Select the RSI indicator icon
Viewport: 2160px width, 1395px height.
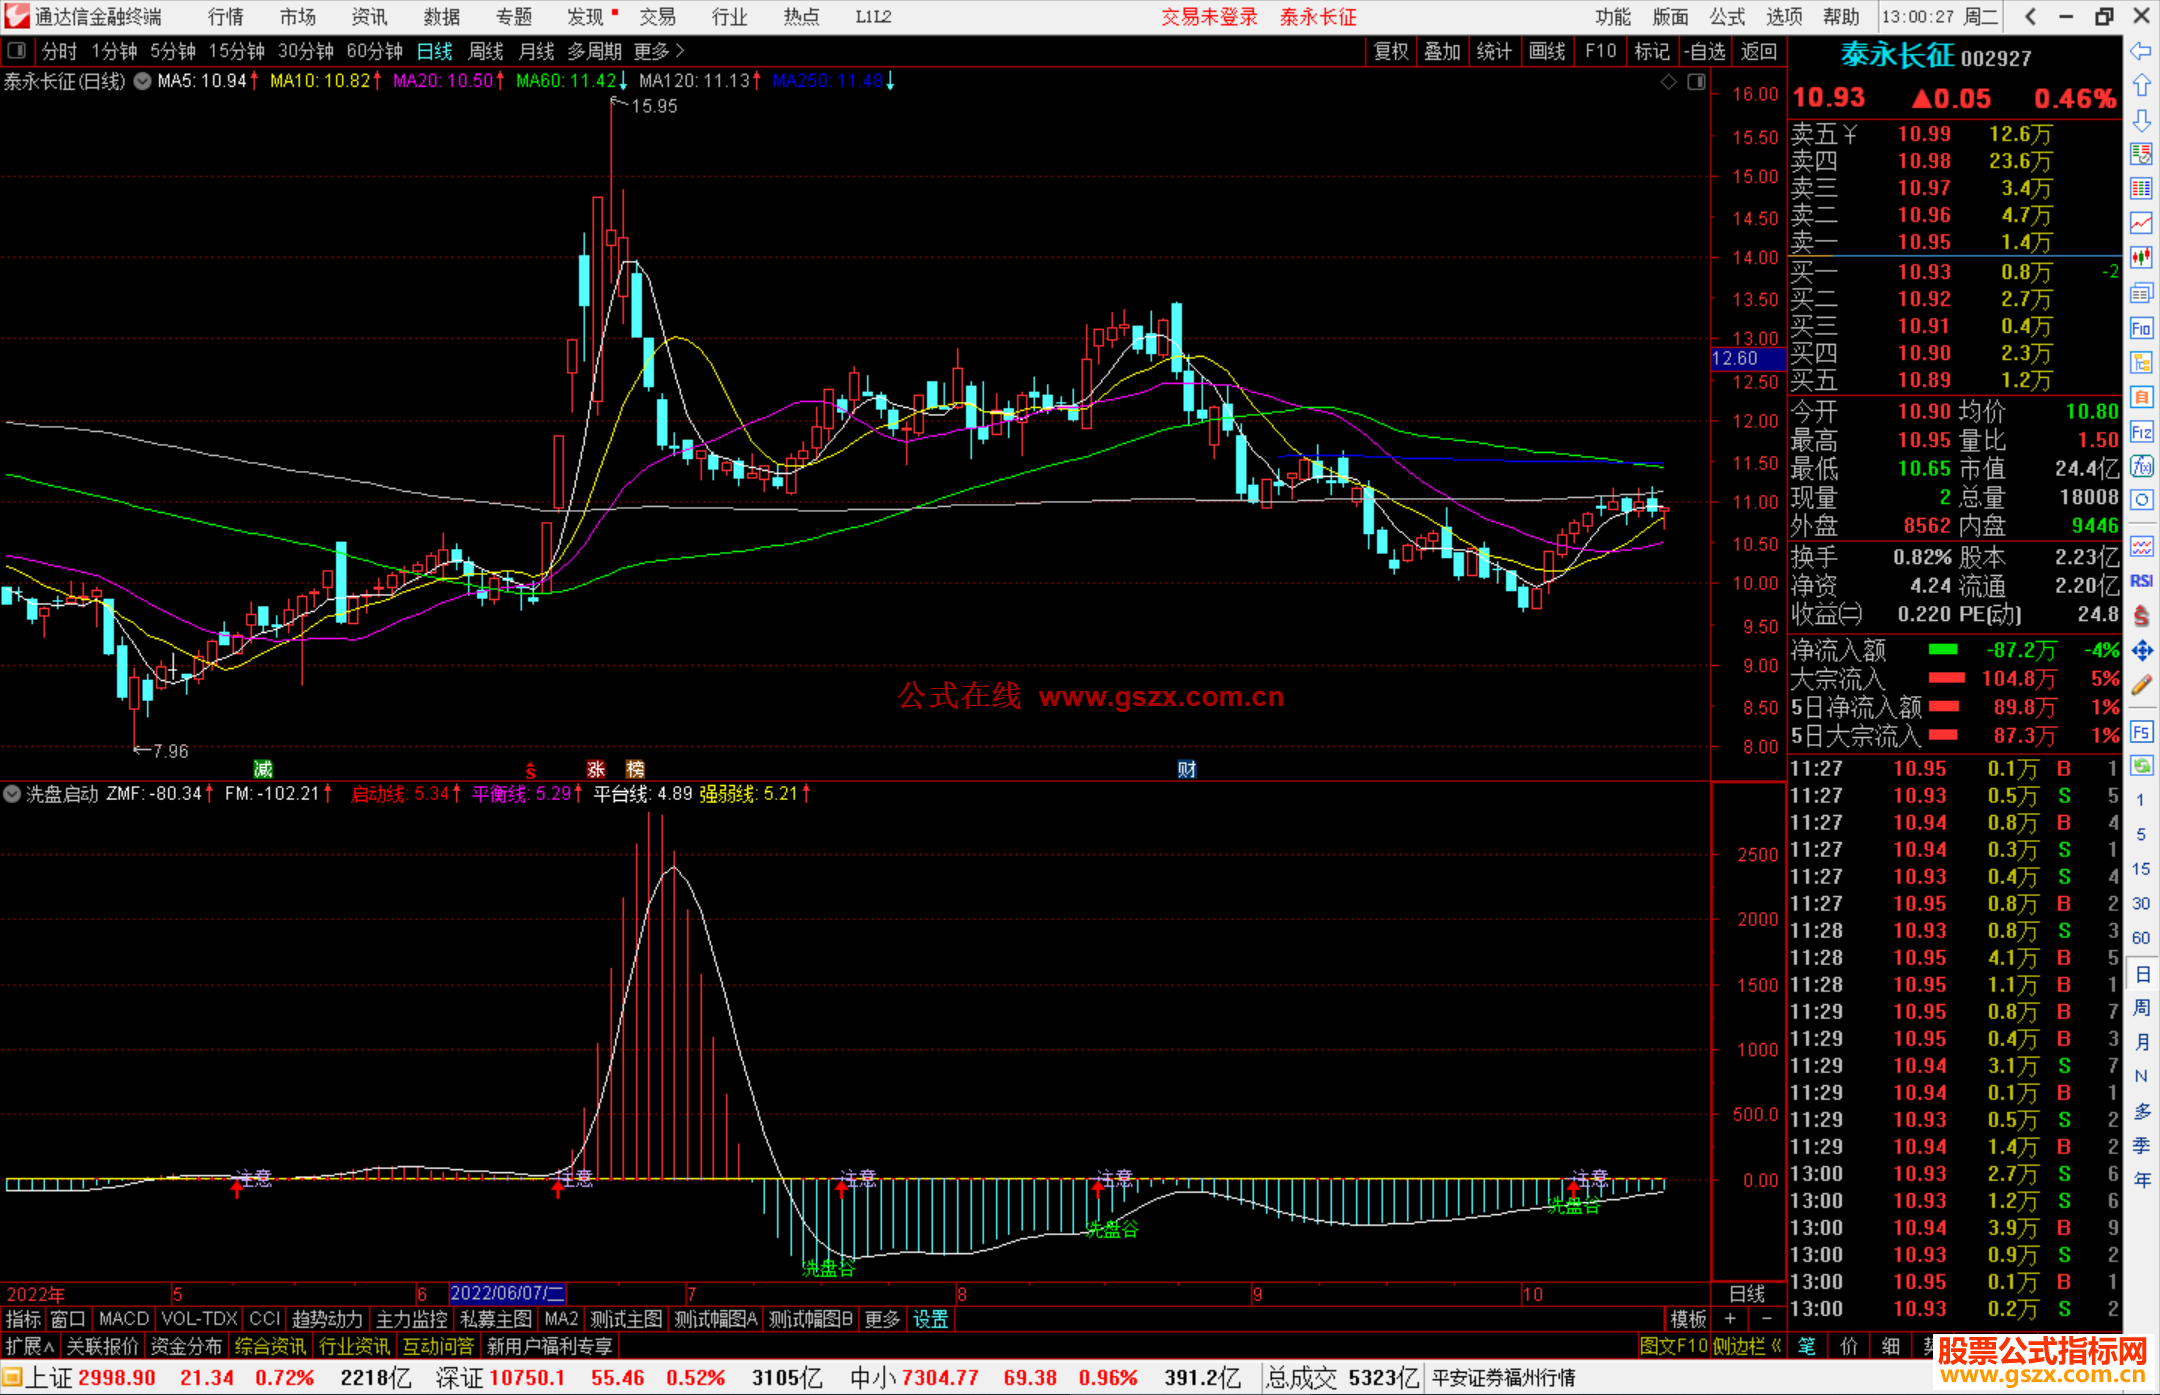[x=2141, y=581]
